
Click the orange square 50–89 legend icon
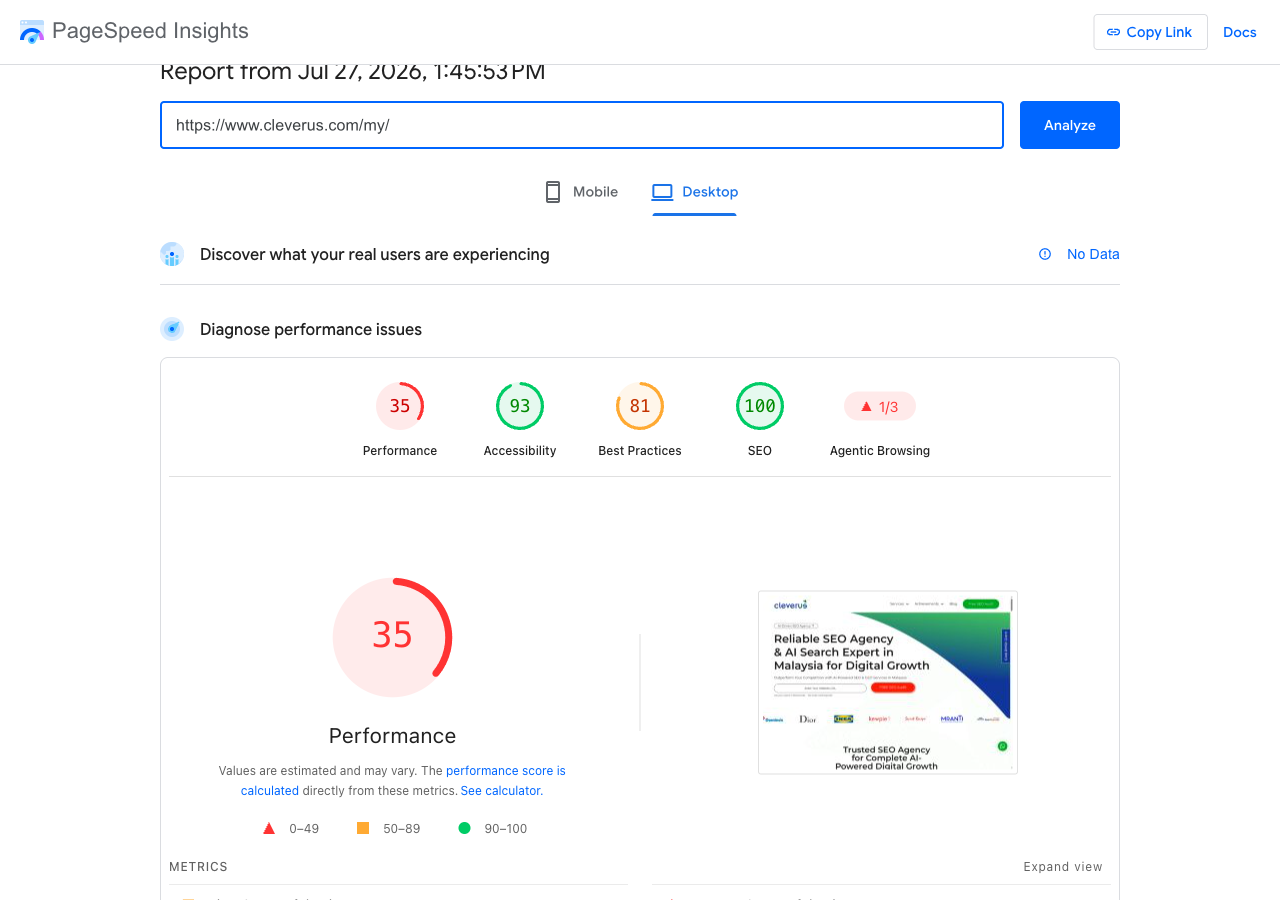pos(363,828)
